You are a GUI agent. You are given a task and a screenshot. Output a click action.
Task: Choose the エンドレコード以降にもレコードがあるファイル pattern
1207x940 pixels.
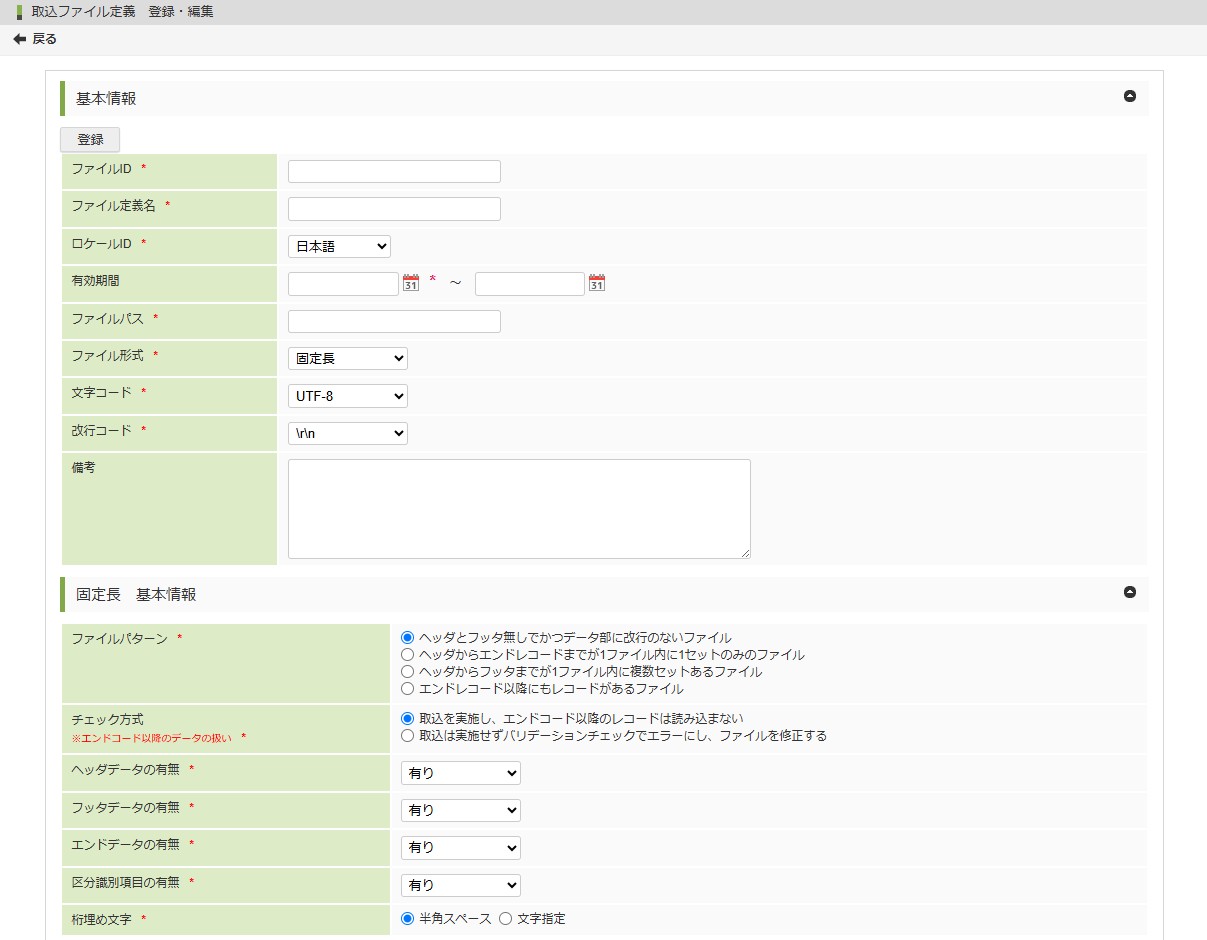[x=407, y=689]
